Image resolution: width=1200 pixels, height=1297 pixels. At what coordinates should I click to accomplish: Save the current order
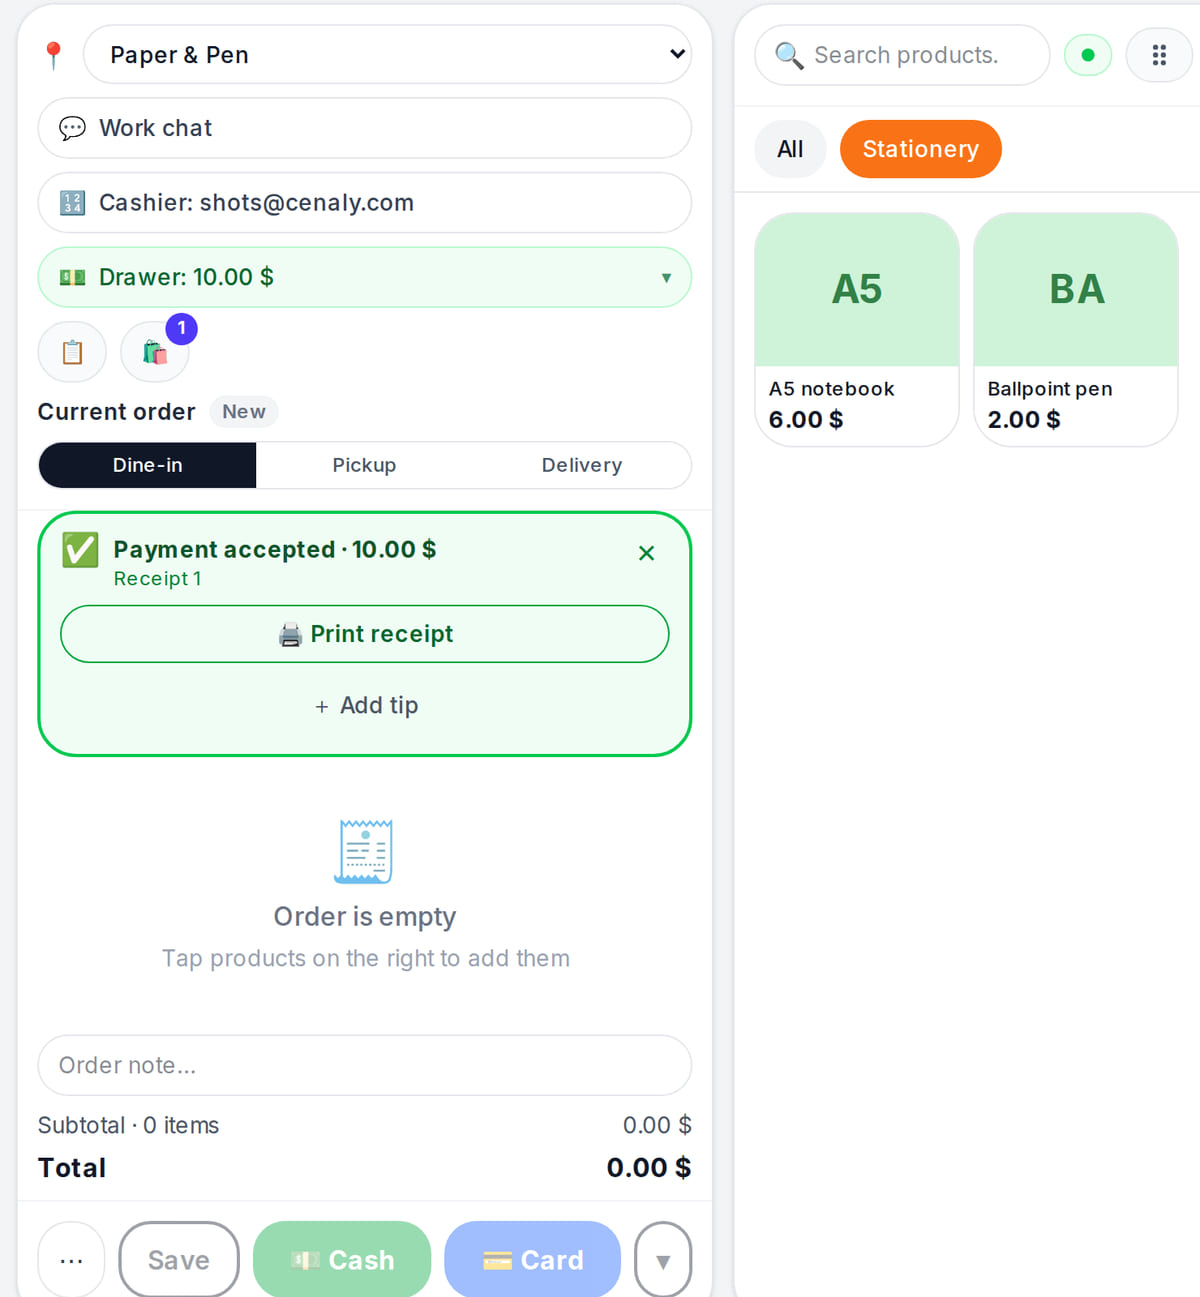(179, 1260)
